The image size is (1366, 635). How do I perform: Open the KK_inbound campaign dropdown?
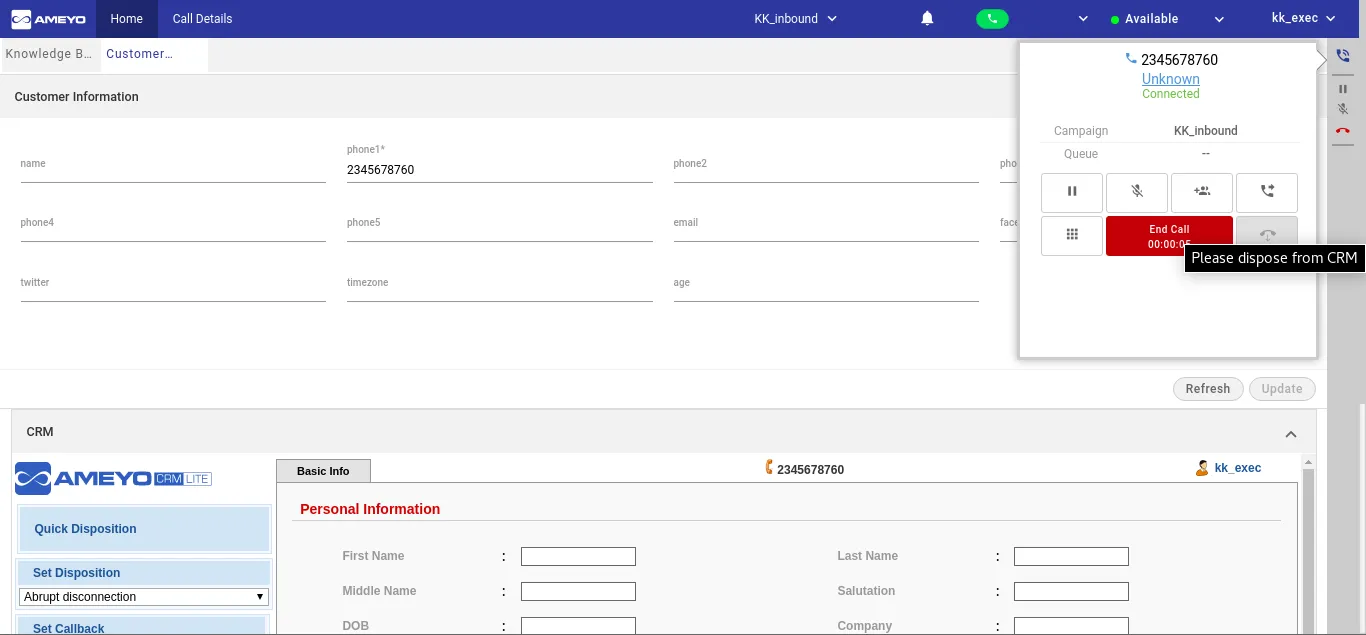pos(795,19)
